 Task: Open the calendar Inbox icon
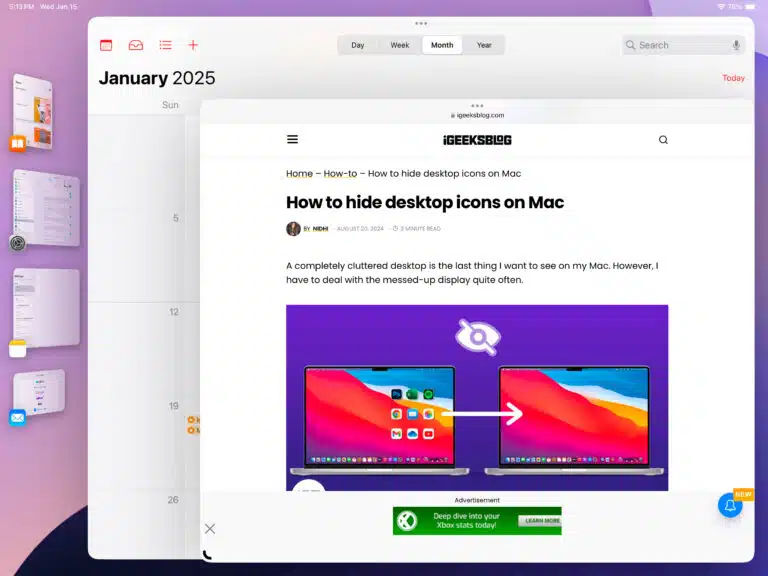(135, 45)
